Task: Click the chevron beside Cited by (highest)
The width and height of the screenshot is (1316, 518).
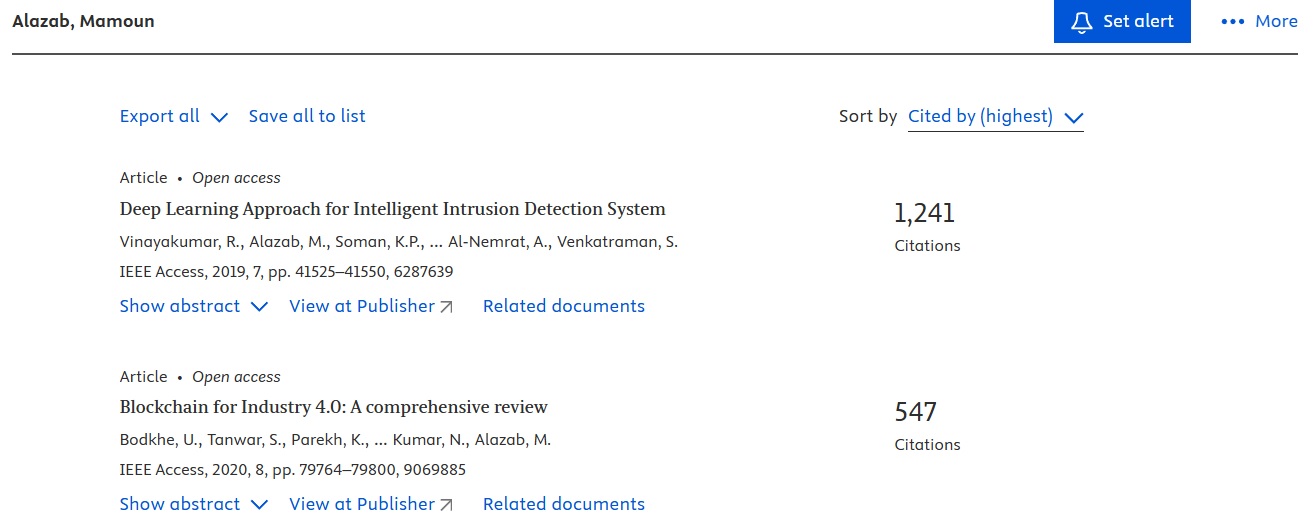Action: pyautogui.click(x=1074, y=118)
